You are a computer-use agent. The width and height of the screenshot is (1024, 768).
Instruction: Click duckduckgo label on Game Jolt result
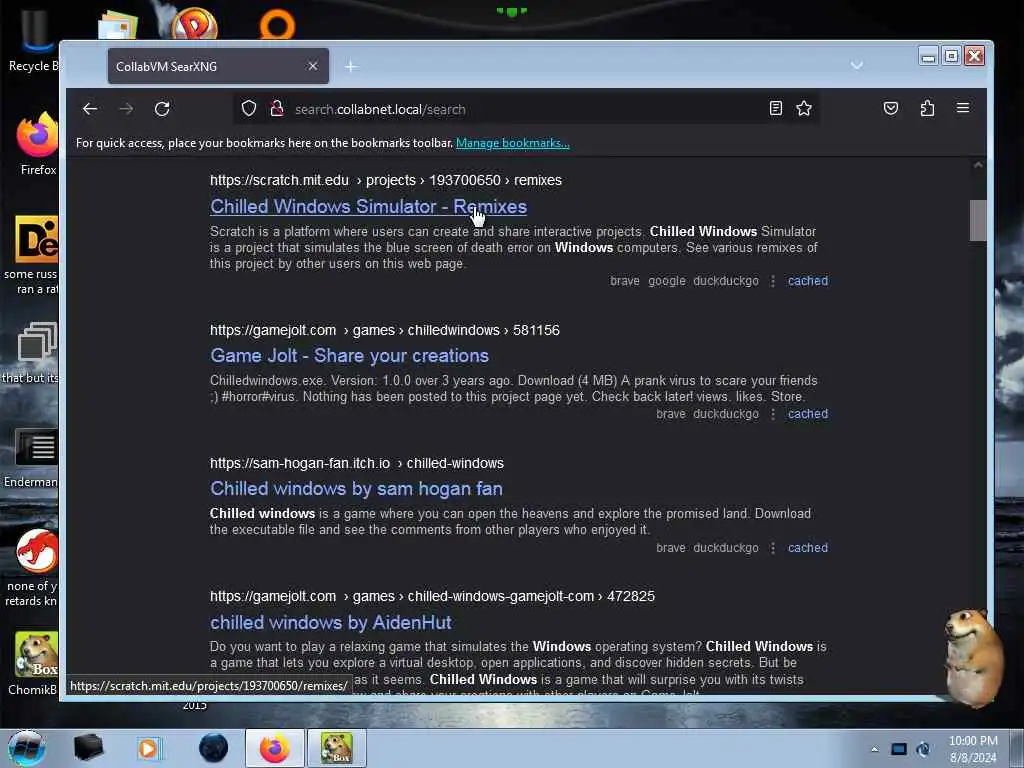pos(726,414)
